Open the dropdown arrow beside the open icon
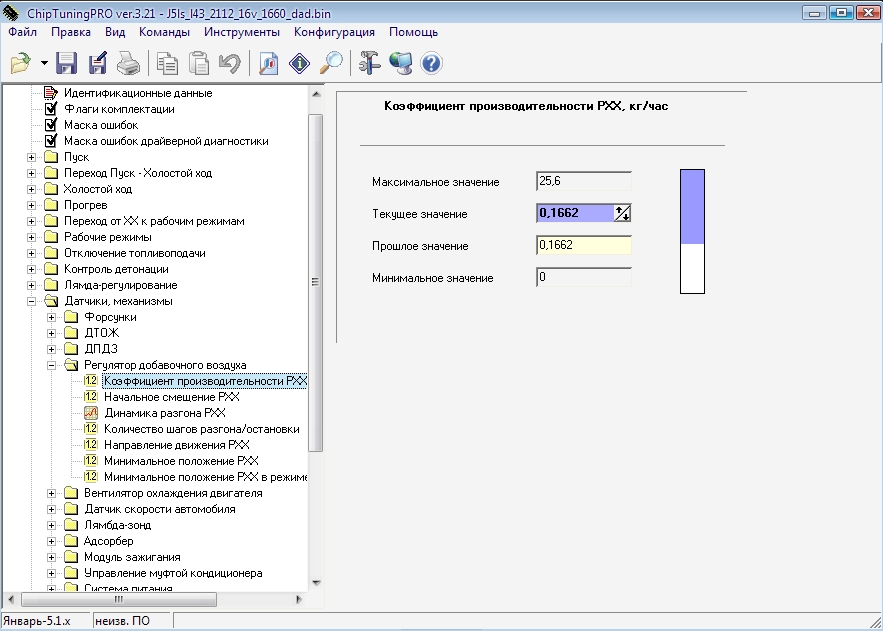 45,64
